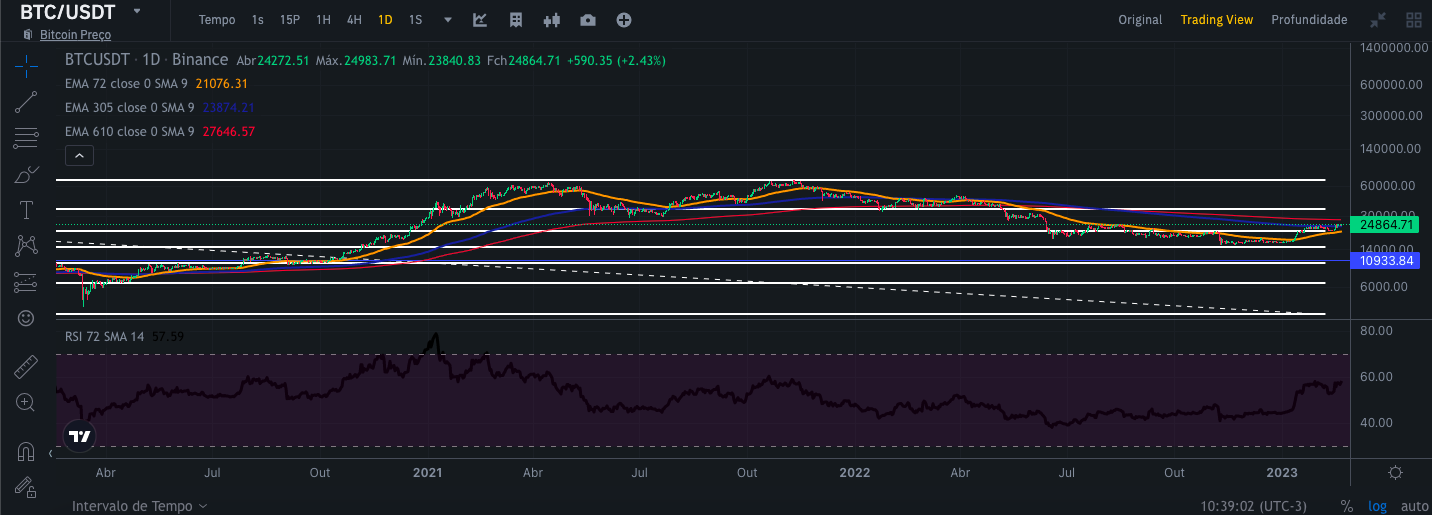Open the Fibonacci retracement tool

26,137
